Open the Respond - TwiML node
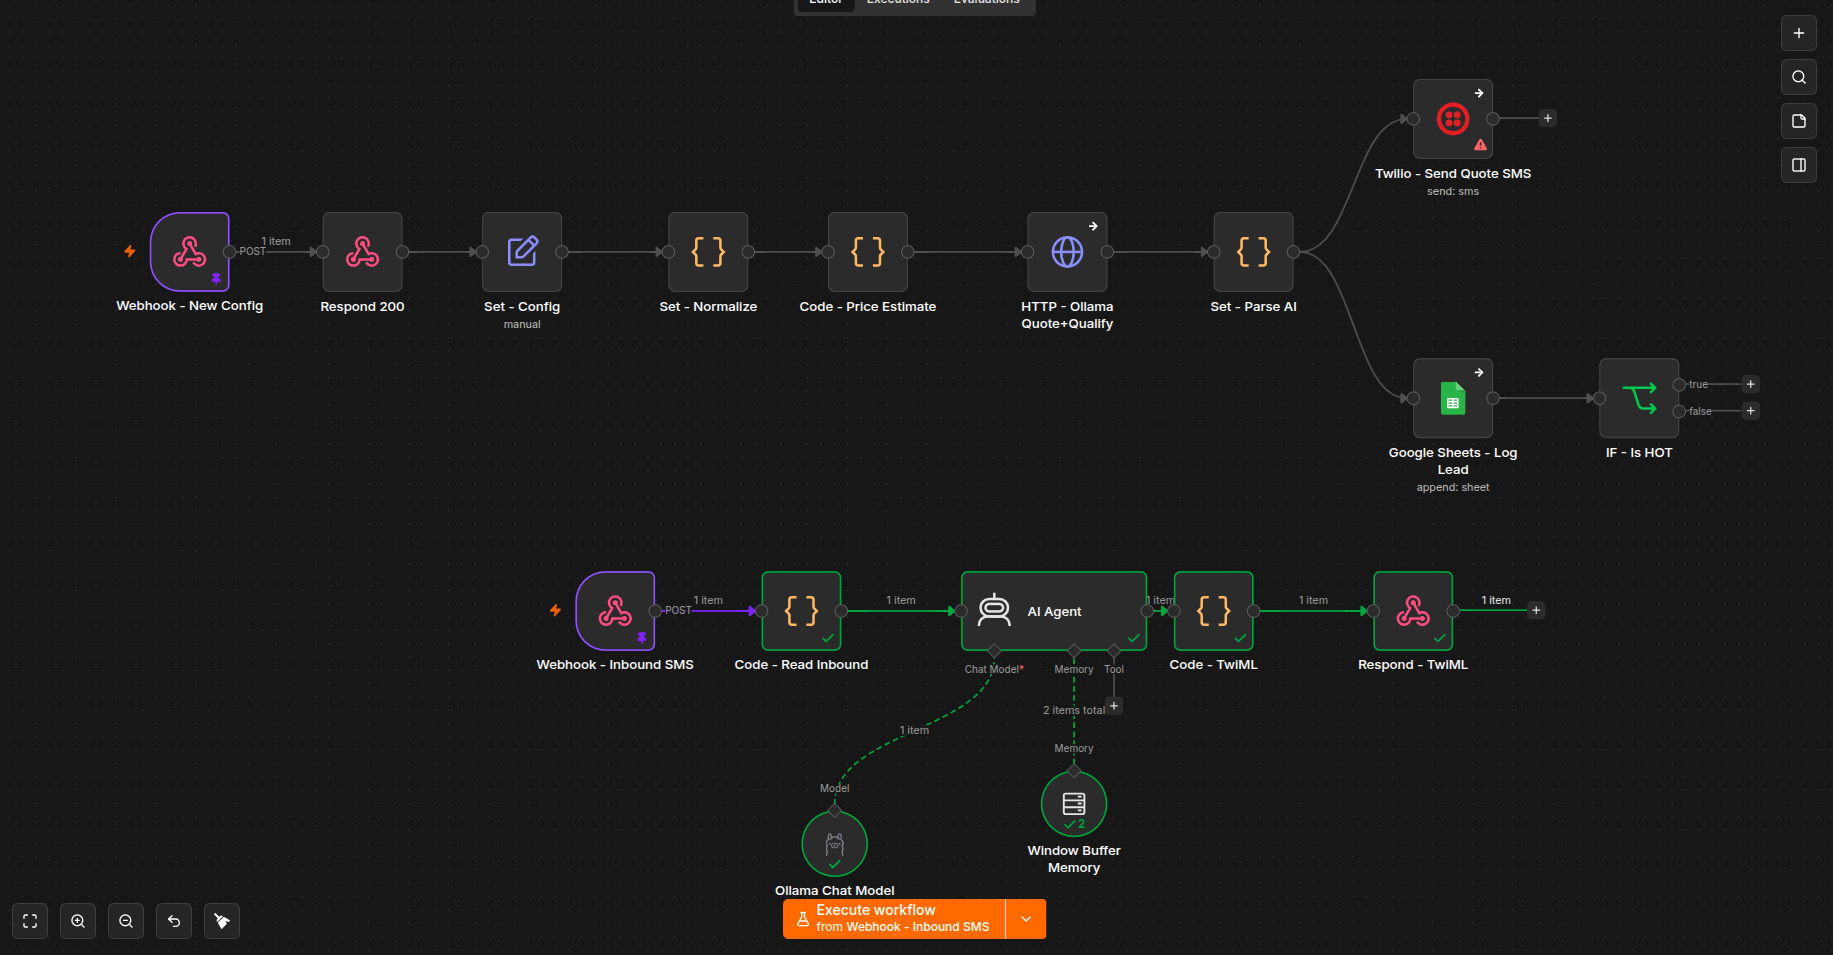1833x955 pixels. tap(1413, 611)
